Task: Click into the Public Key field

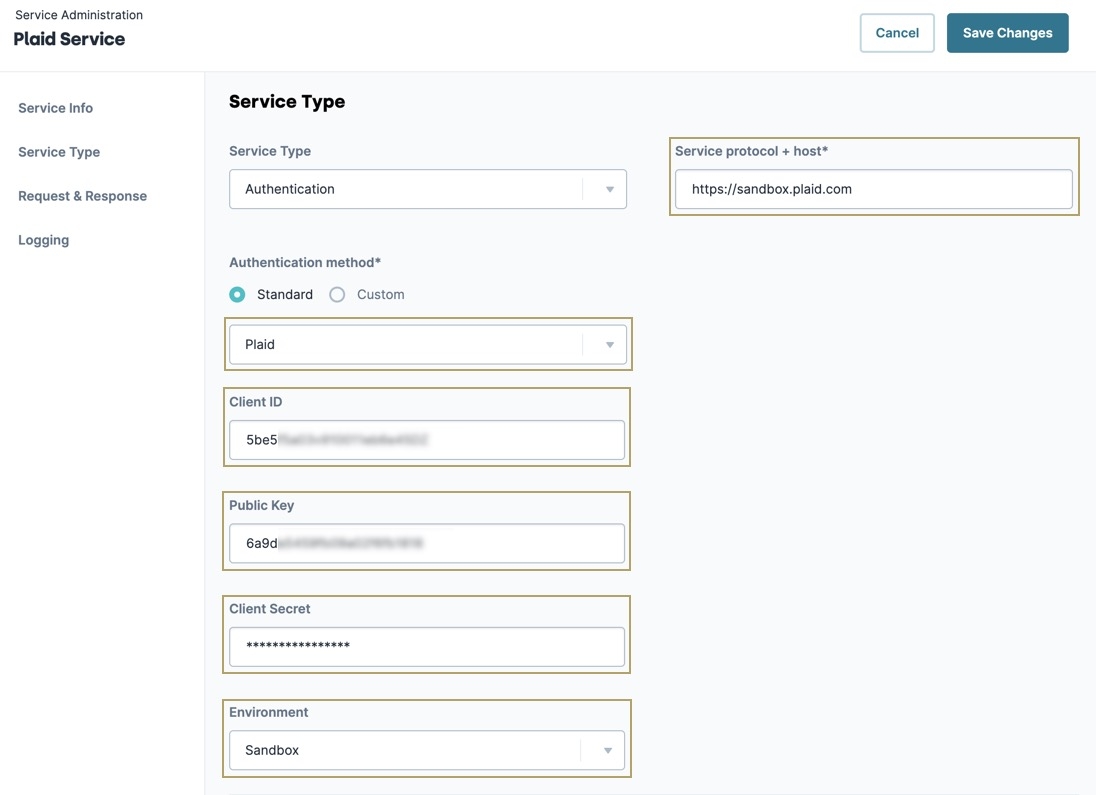Action: (x=427, y=543)
